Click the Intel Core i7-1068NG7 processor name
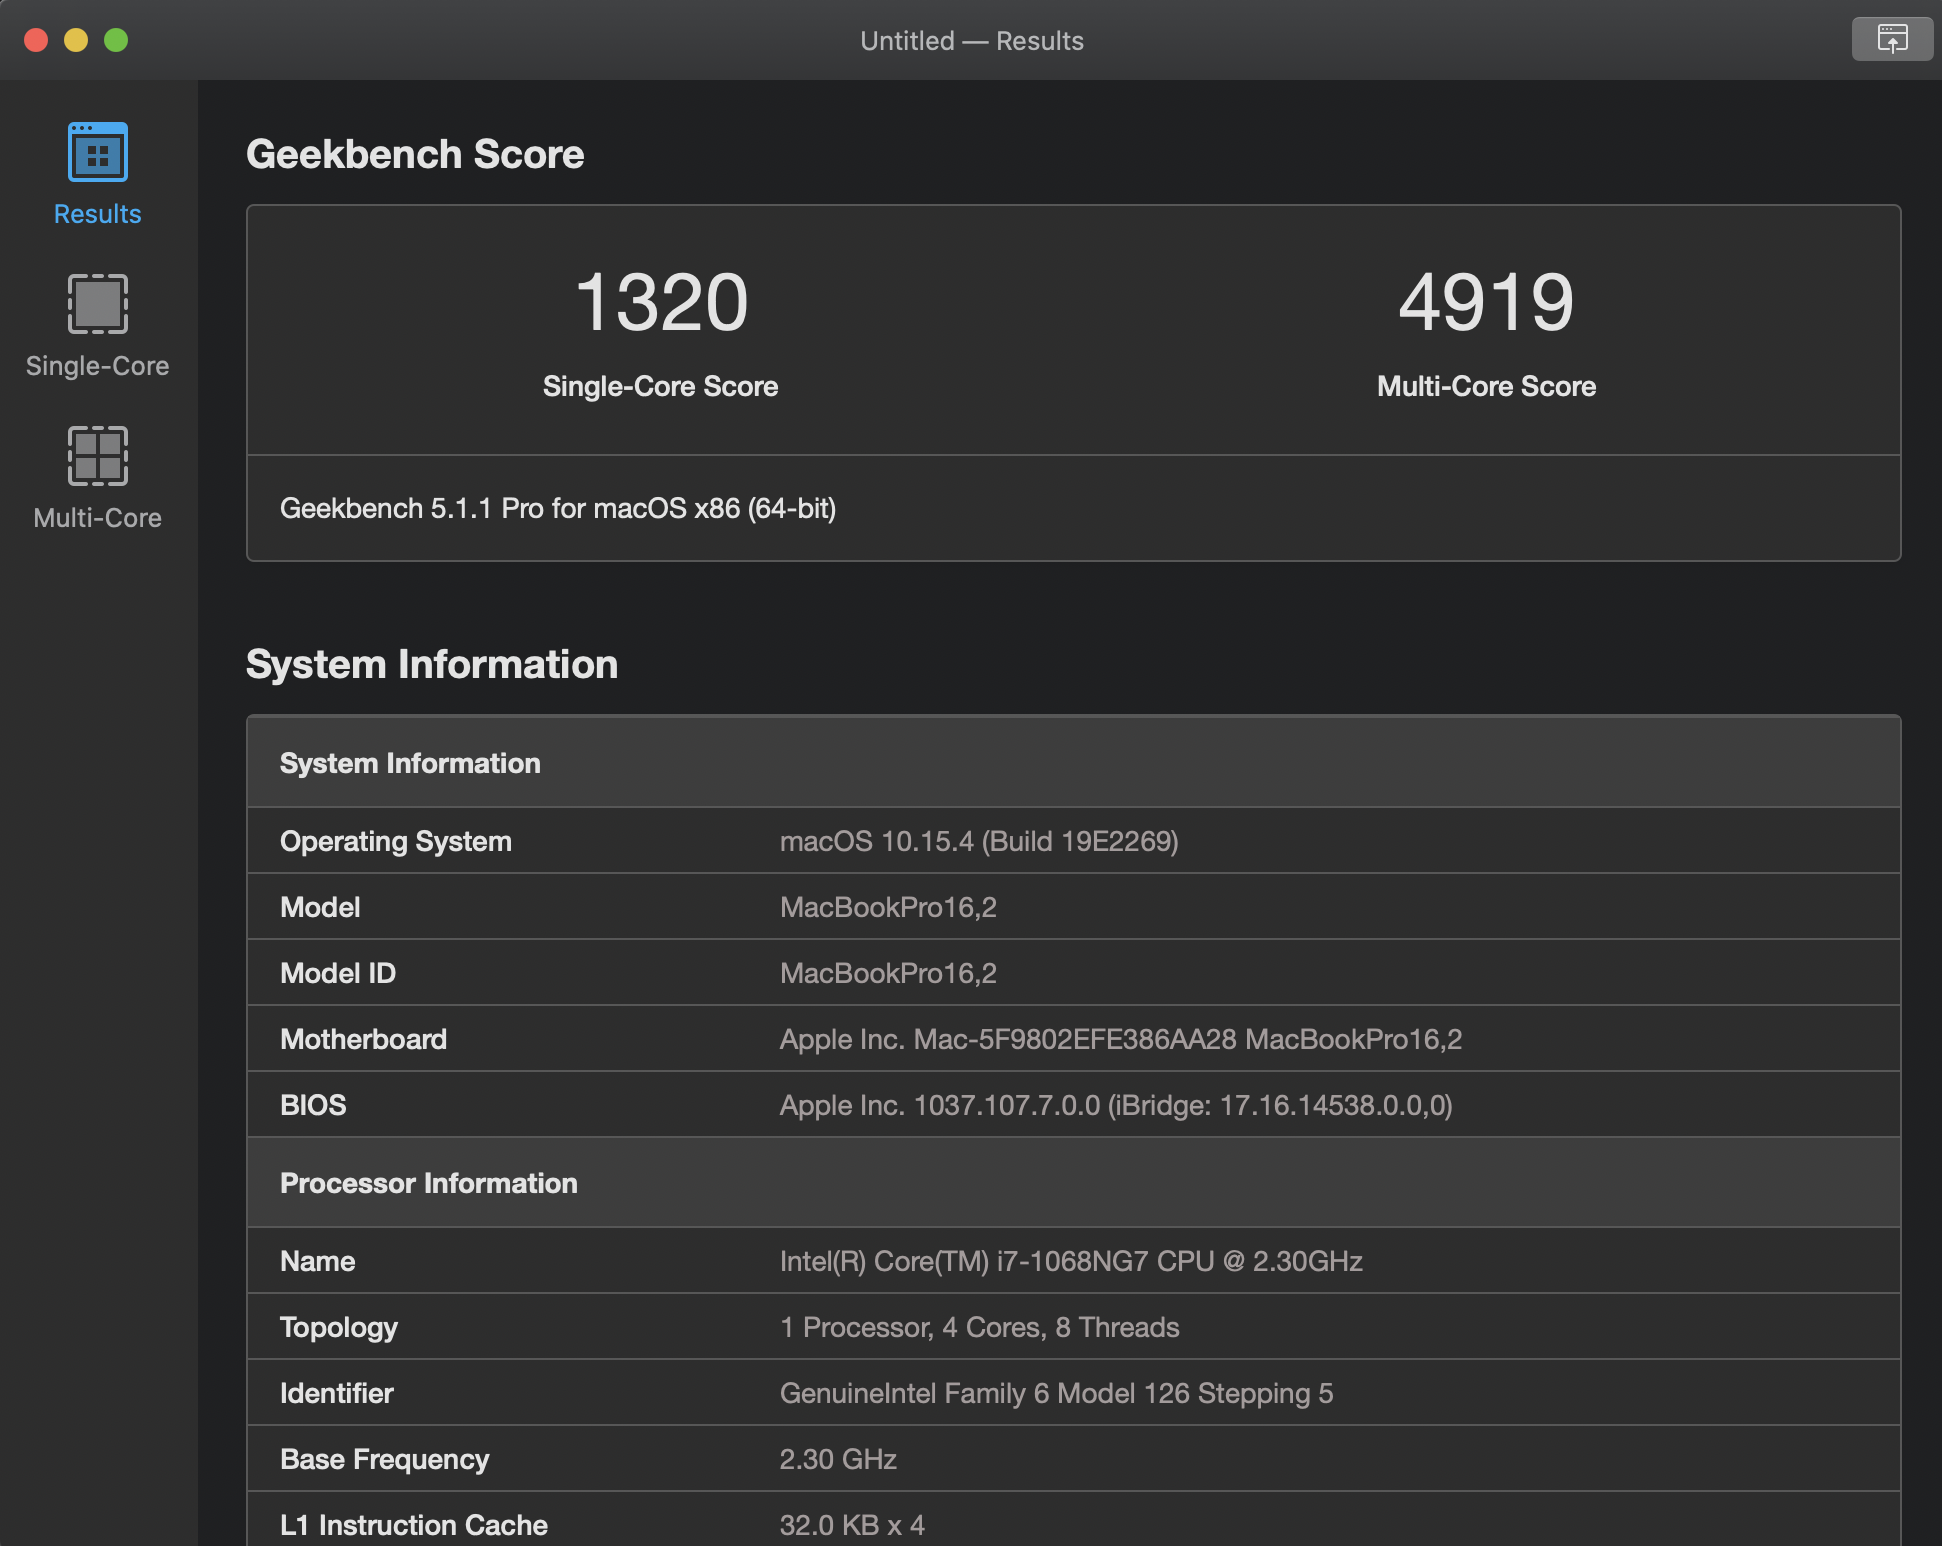The height and width of the screenshot is (1546, 1942). click(x=1070, y=1261)
